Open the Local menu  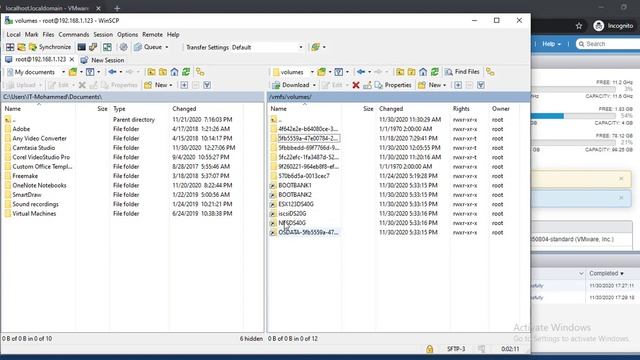click(13, 35)
